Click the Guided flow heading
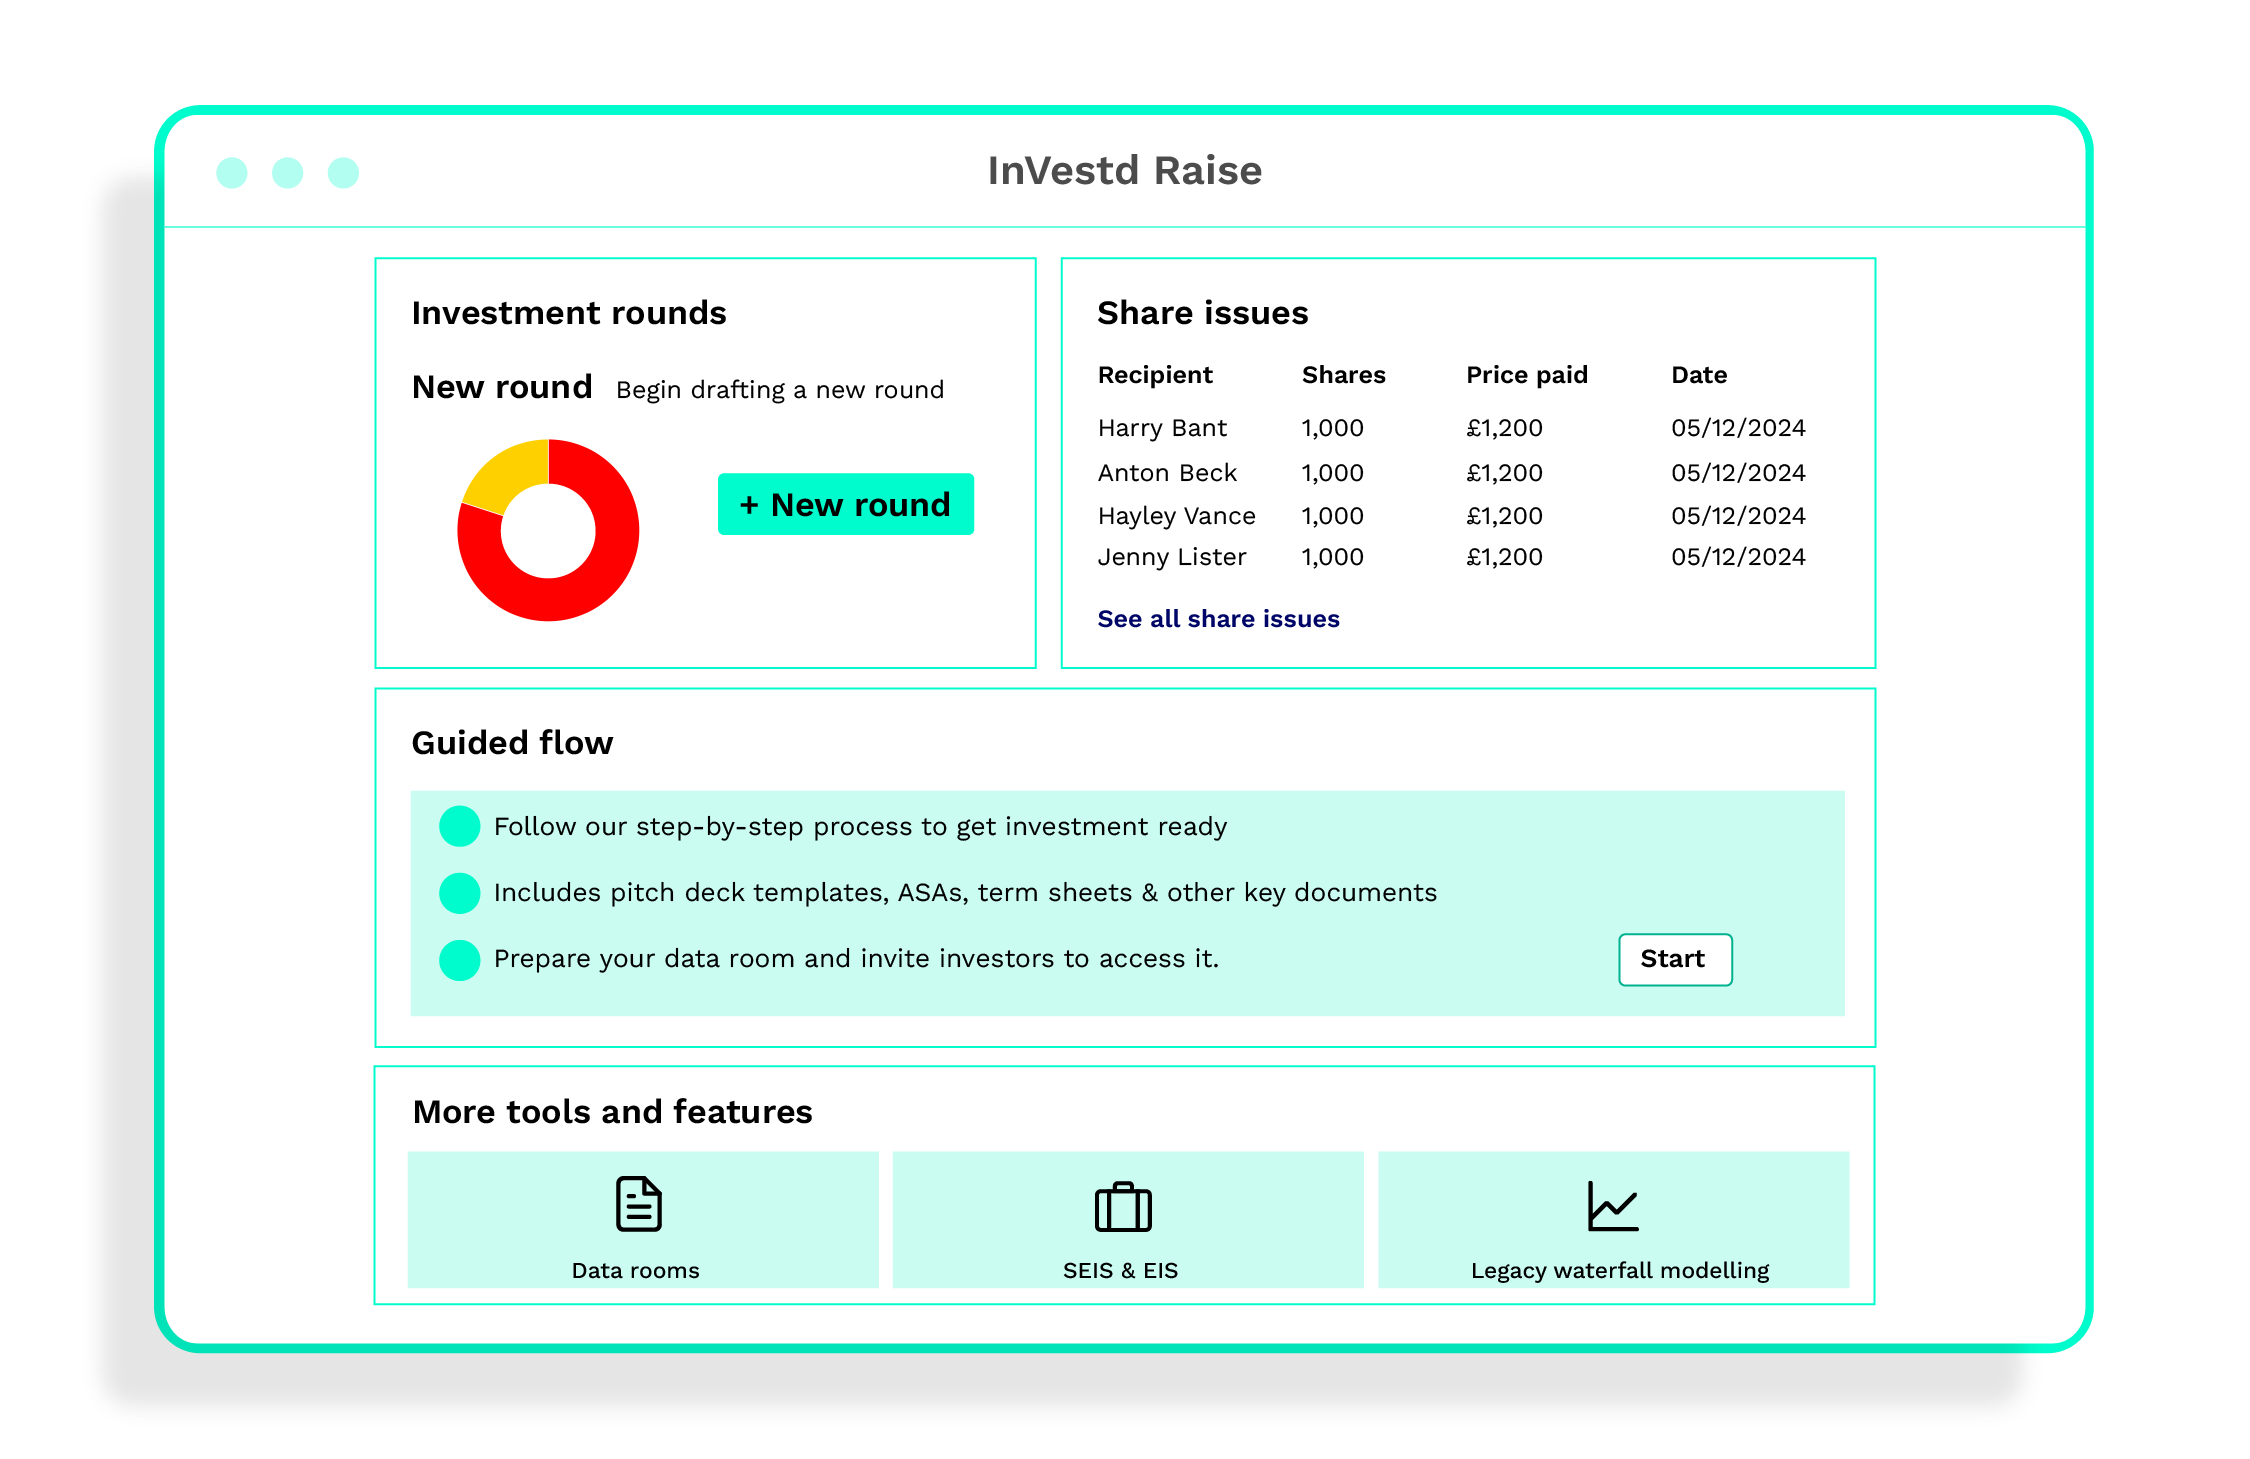This screenshot has width=2250, height=1459. tap(512, 743)
